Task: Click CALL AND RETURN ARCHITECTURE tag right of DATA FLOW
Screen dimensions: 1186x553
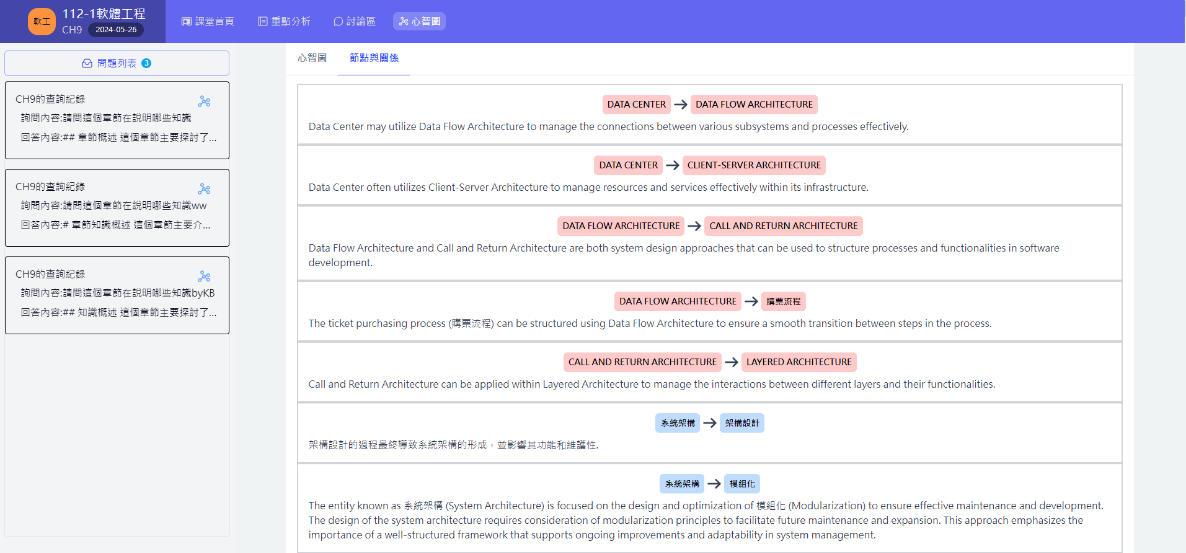Action: (784, 225)
